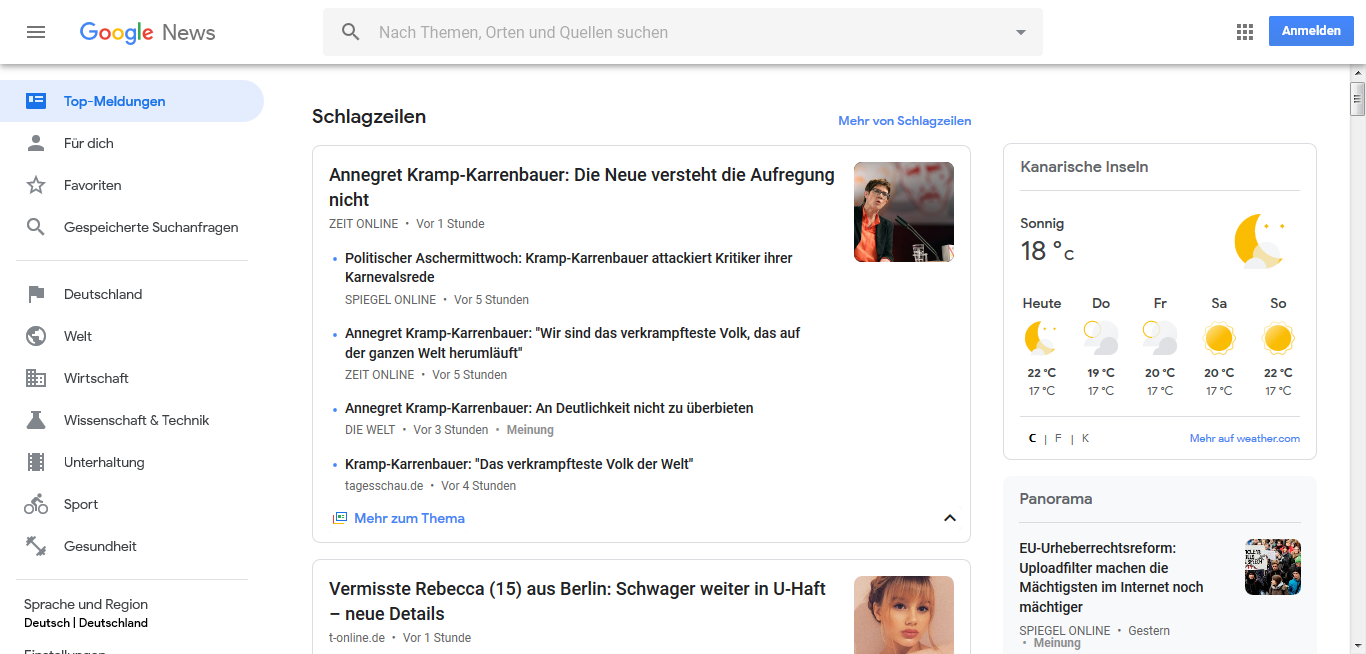Click the Deutschland flag icon

click(x=36, y=294)
